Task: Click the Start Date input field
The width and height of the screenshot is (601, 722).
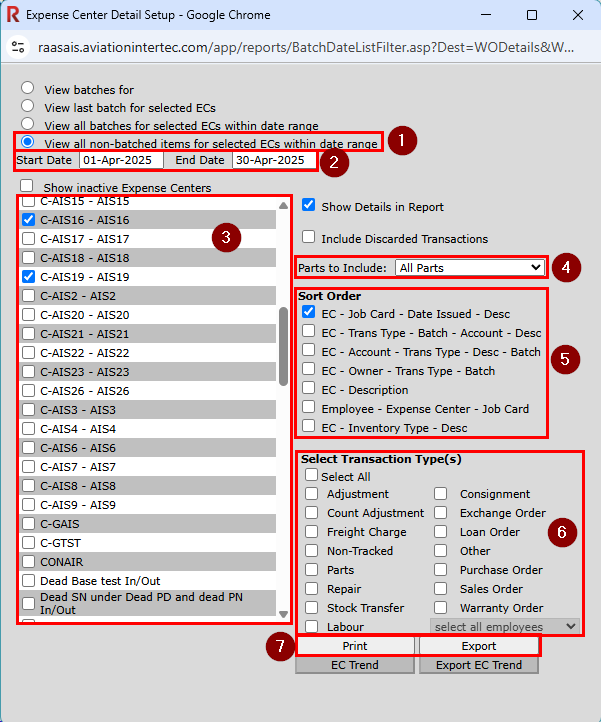Action: [x=121, y=160]
